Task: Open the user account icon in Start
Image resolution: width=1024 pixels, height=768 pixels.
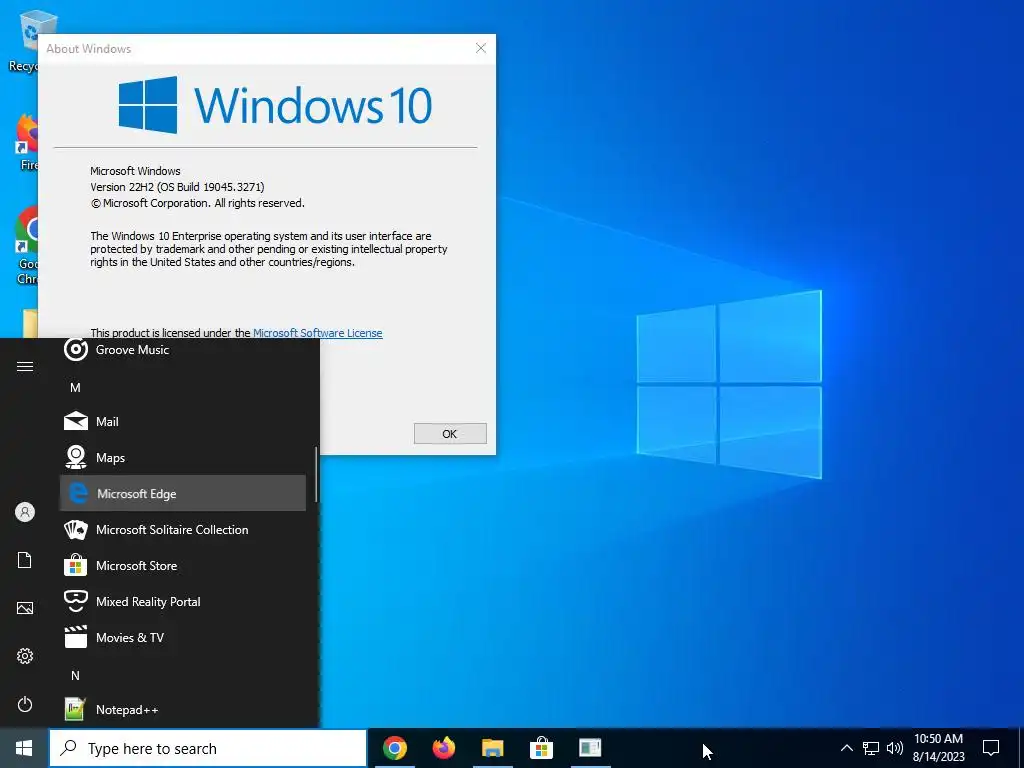Action: coord(25,512)
